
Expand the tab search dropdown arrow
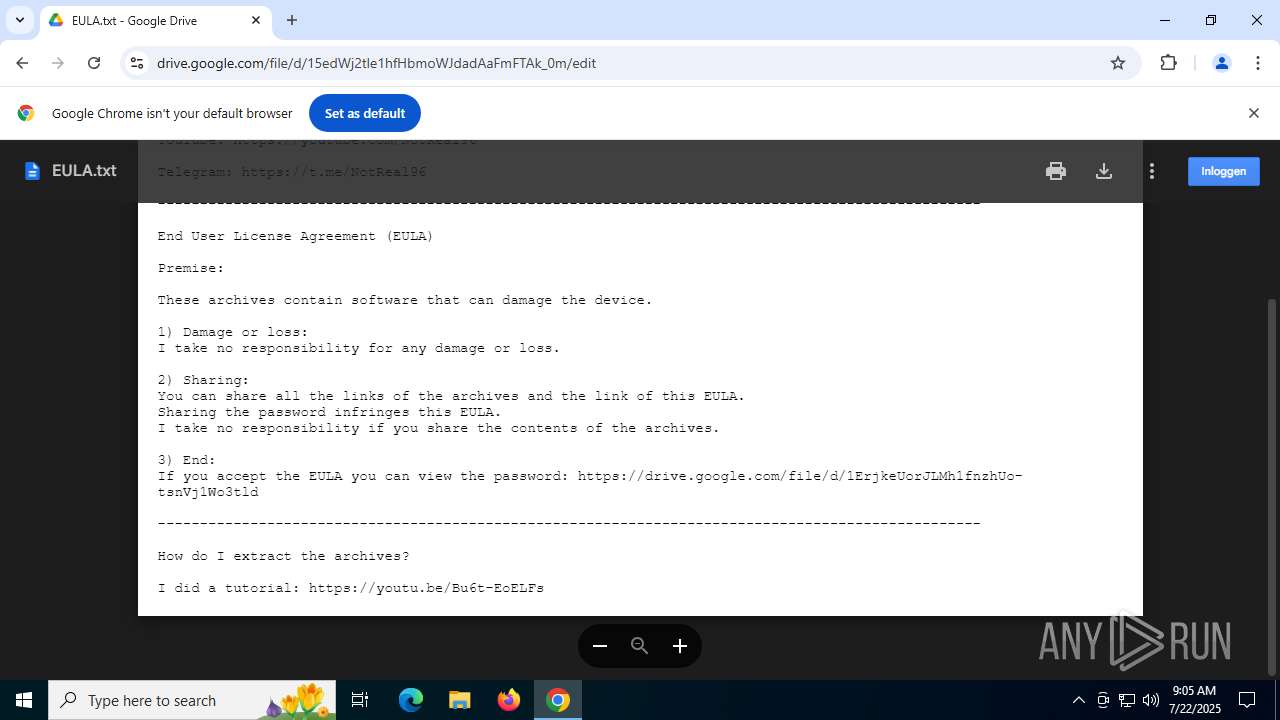pos(19,20)
